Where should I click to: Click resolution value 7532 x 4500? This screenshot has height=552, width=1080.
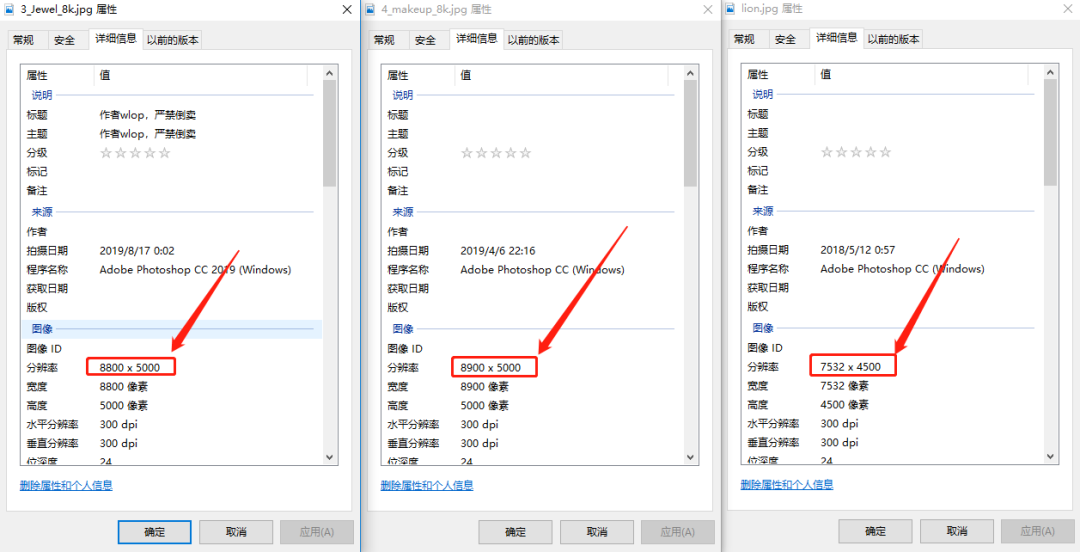click(851, 367)
